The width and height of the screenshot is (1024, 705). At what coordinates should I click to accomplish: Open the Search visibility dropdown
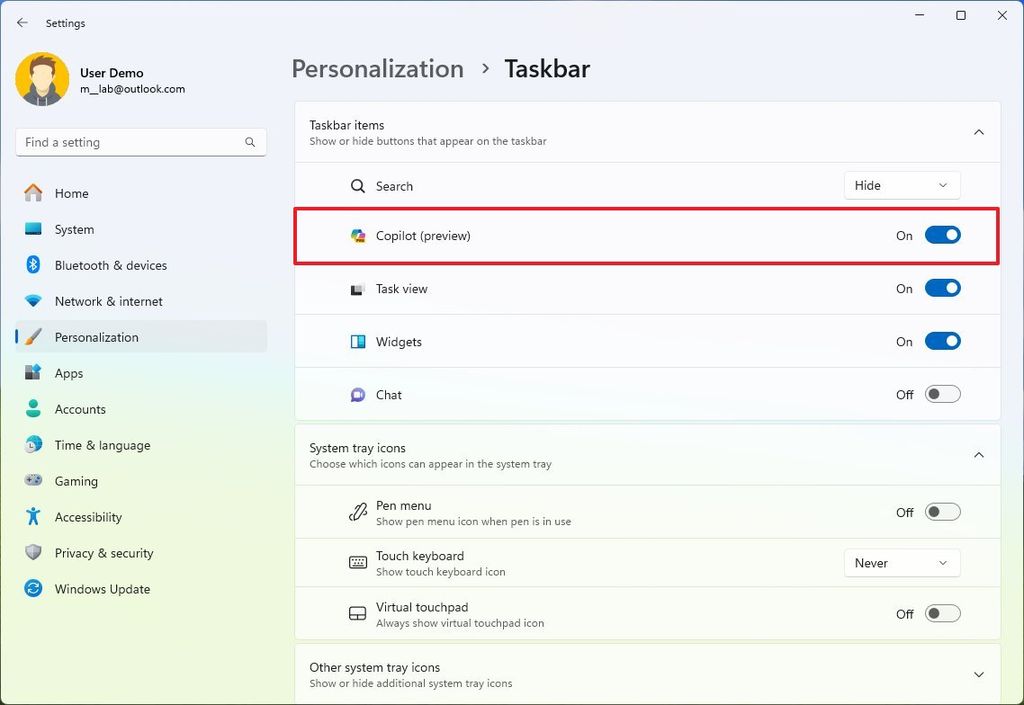coord(901,185)
